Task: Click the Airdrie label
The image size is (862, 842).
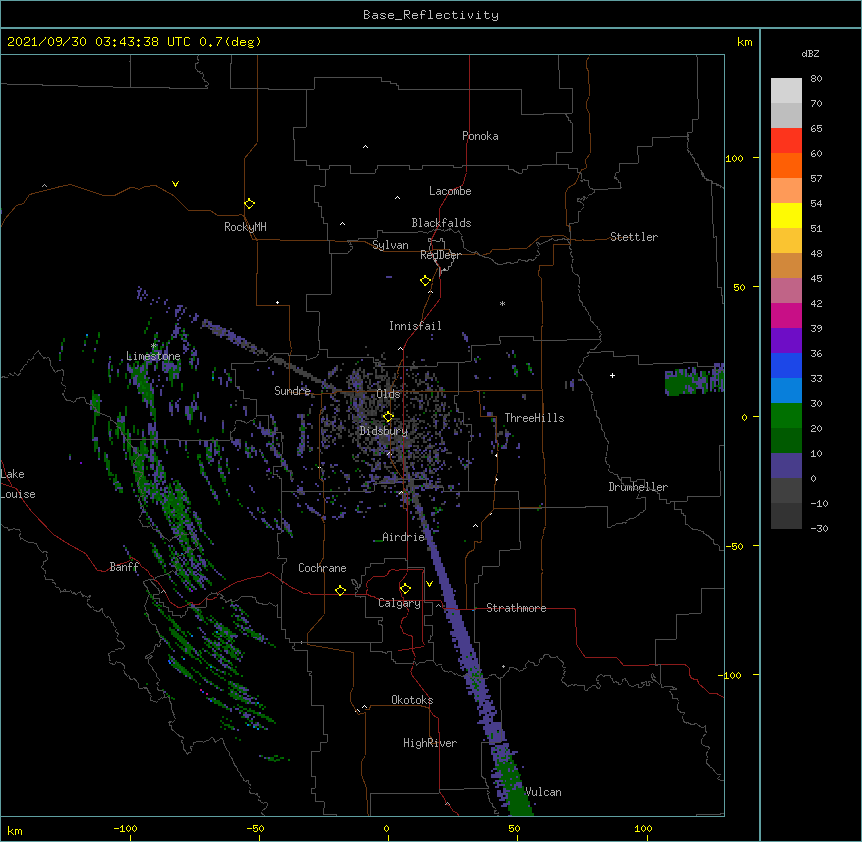Action: click(x=404, y=537)
